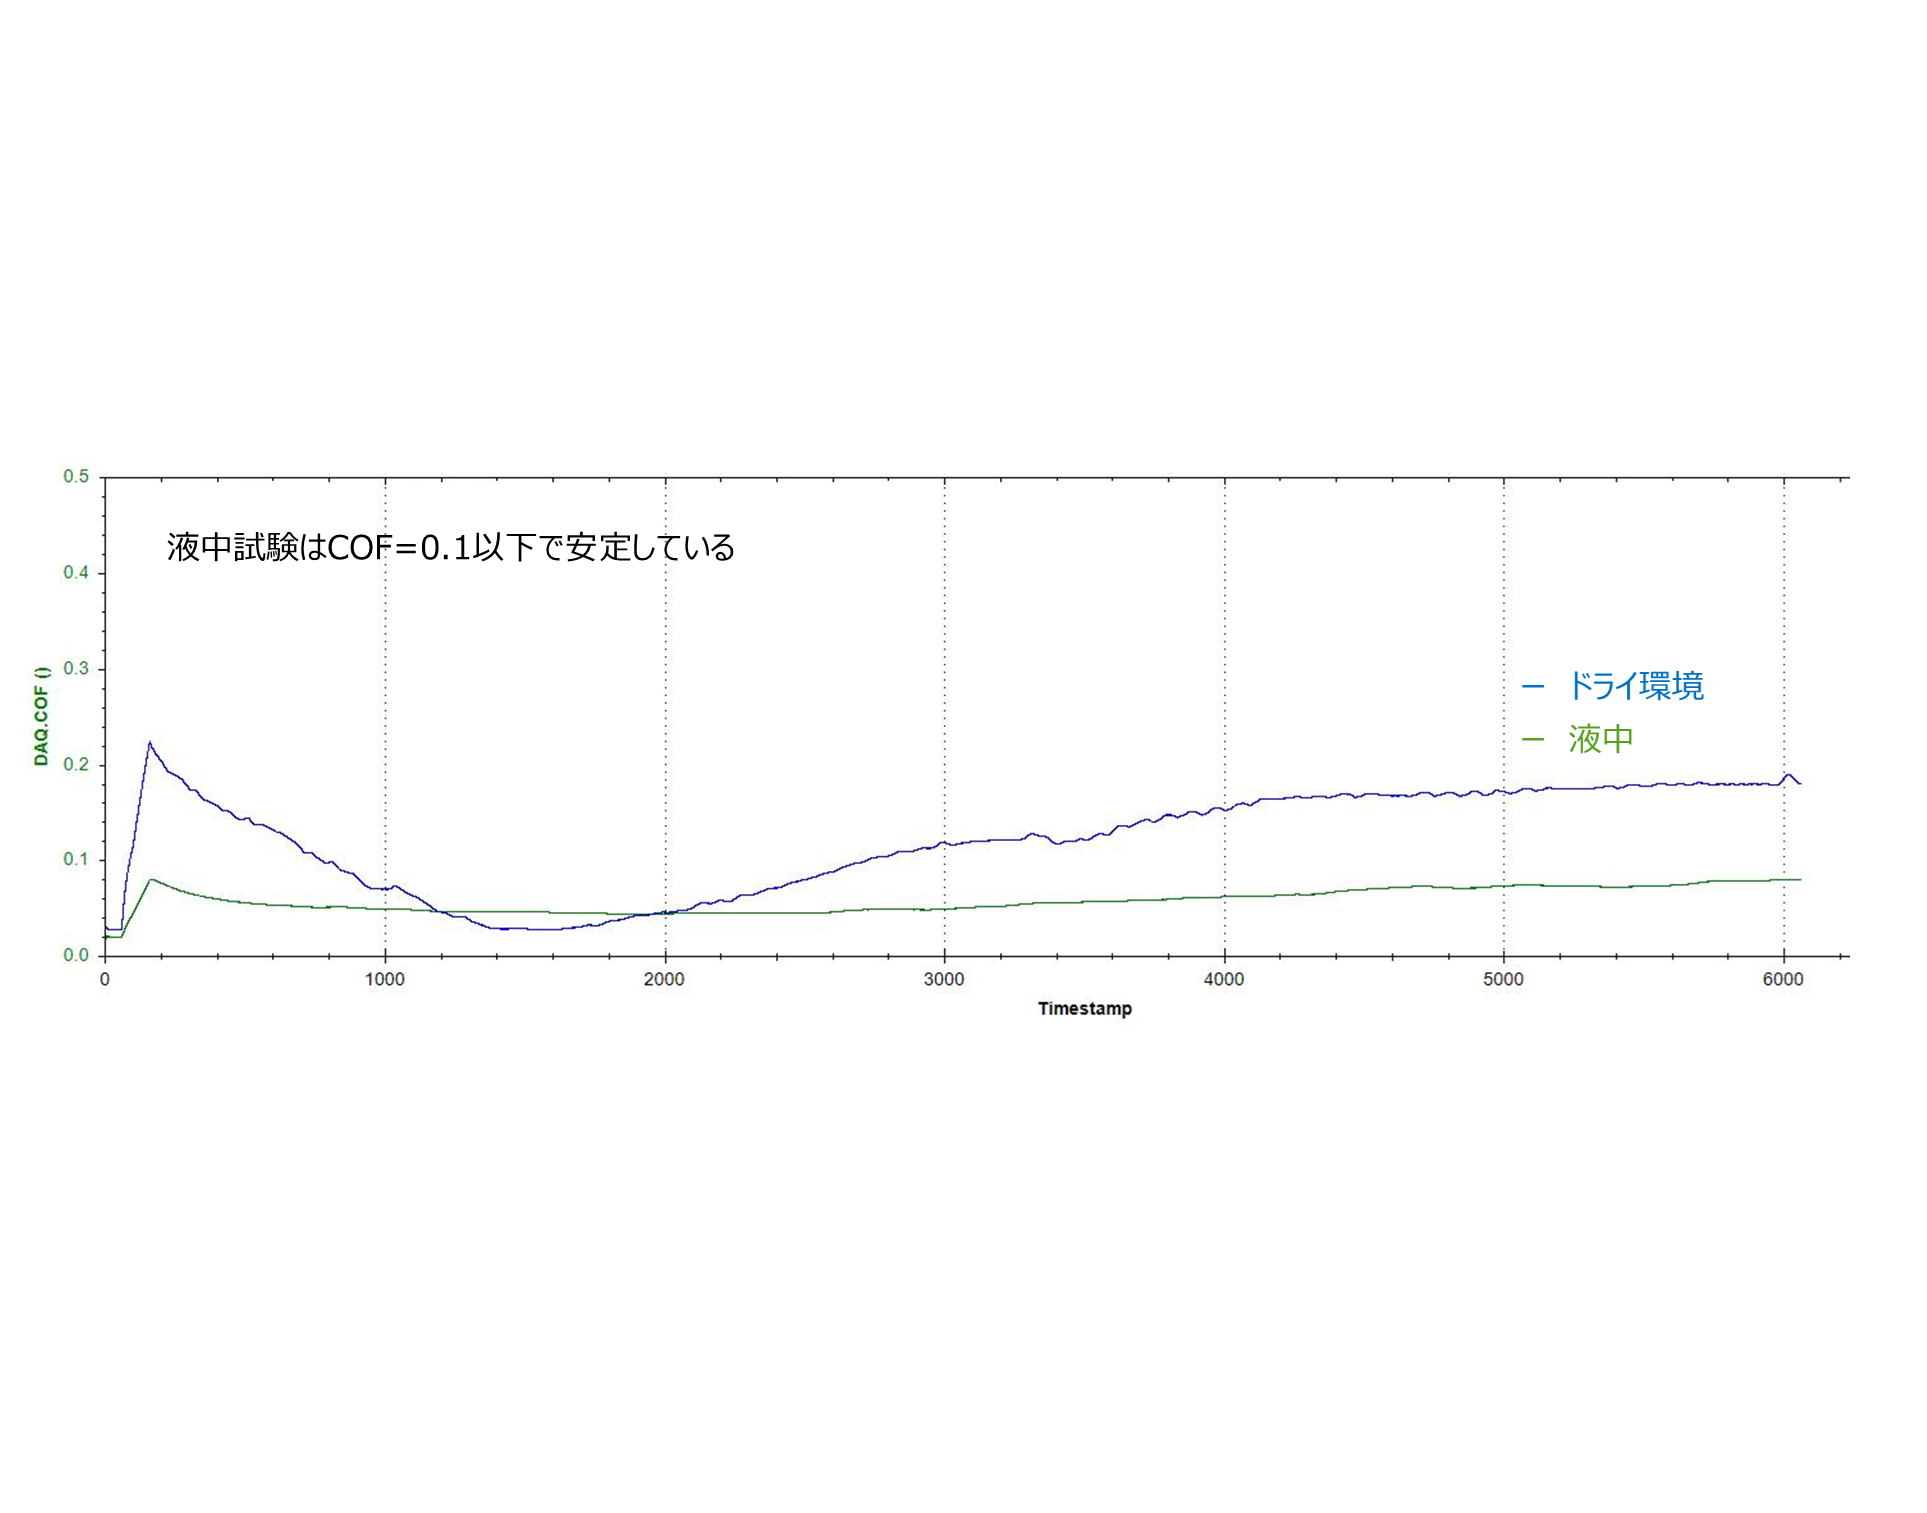Click the ドライ環境 legend label
Screen dimensions: 1927x1513
1636,686
